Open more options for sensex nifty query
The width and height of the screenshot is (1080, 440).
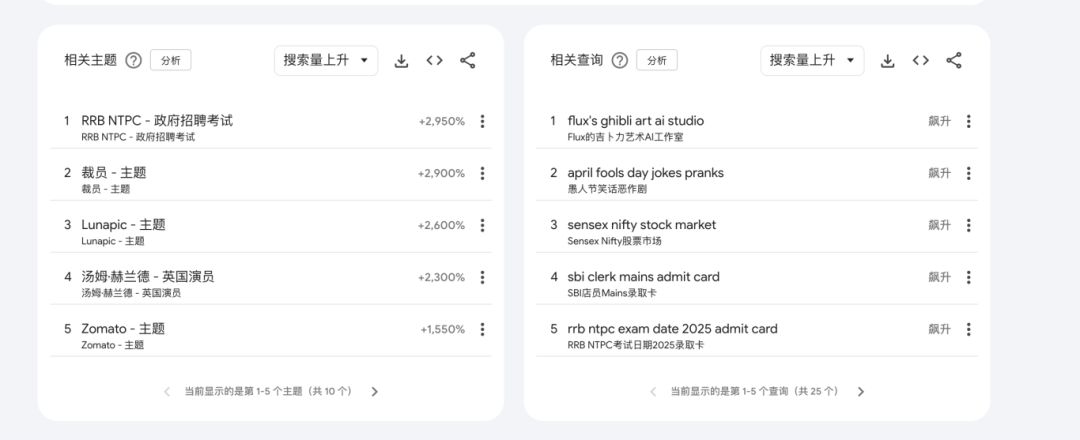[x=968, y=226]
